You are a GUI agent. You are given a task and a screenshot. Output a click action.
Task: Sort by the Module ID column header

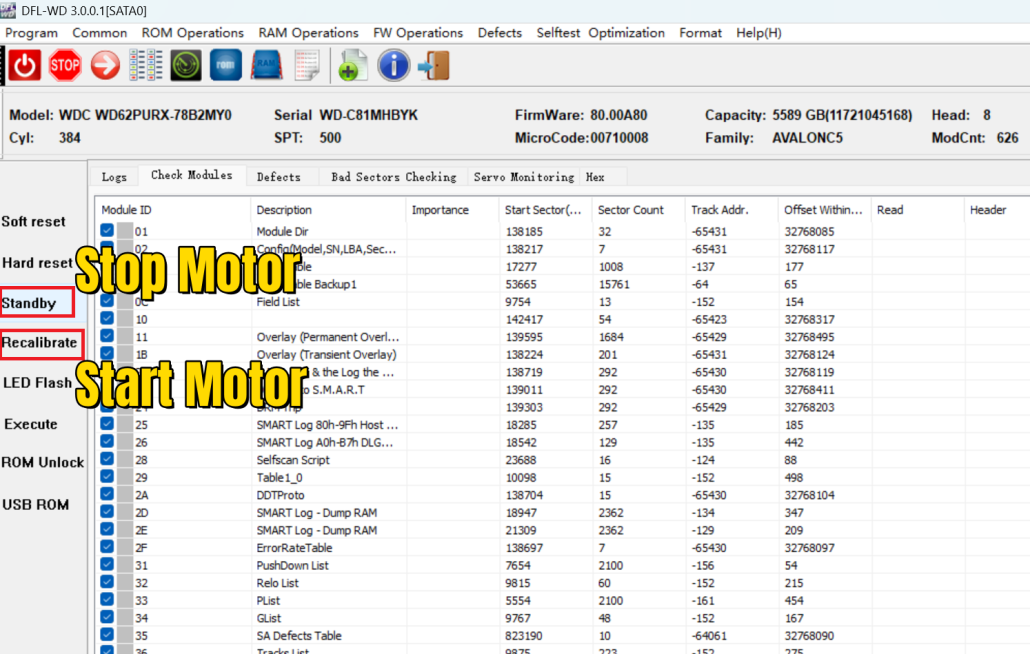pyautogui.click(x=173, y=210)
